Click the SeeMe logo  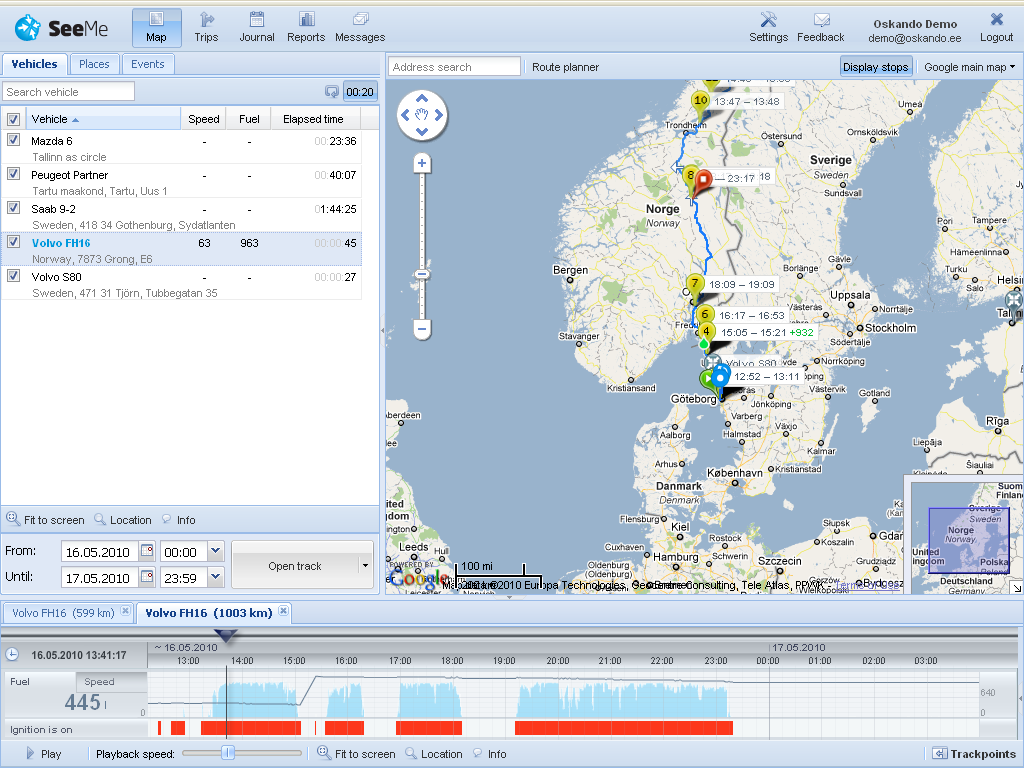click(x=61, y=28)
